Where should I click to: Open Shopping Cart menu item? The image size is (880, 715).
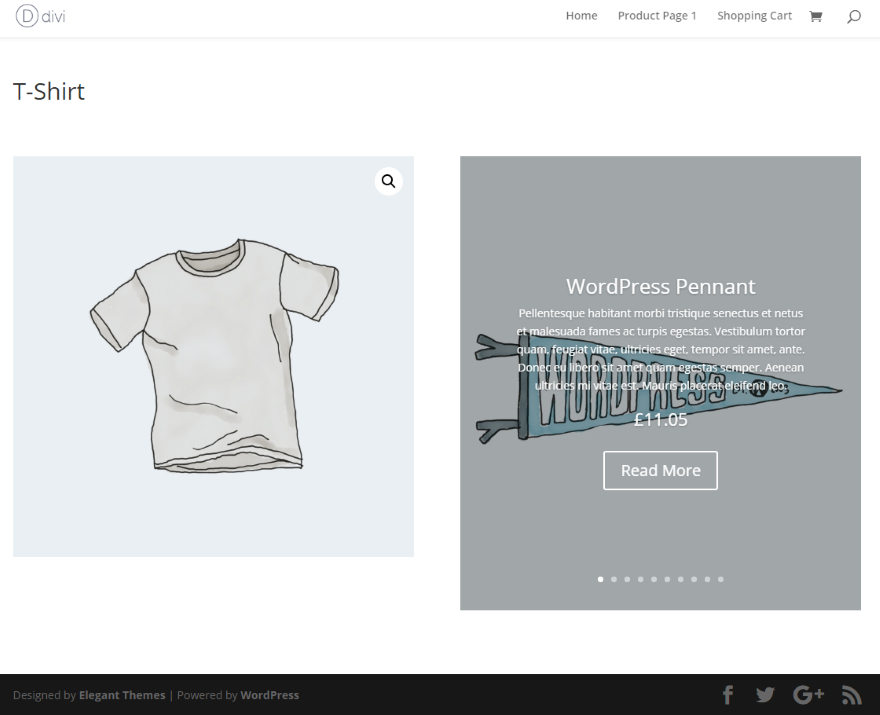click(x=754, y=16)
